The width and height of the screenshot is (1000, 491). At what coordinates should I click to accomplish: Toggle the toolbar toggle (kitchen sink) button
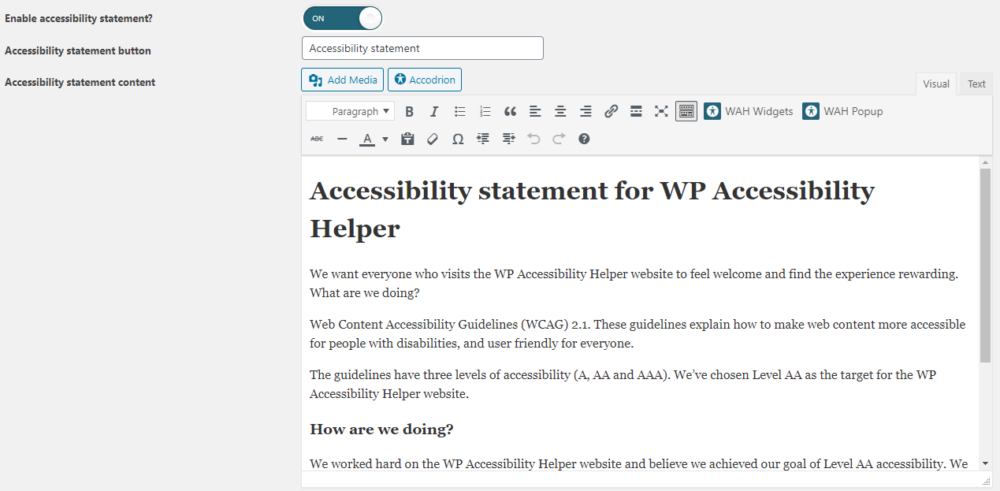pyautogui.click(x=686, y=112)
